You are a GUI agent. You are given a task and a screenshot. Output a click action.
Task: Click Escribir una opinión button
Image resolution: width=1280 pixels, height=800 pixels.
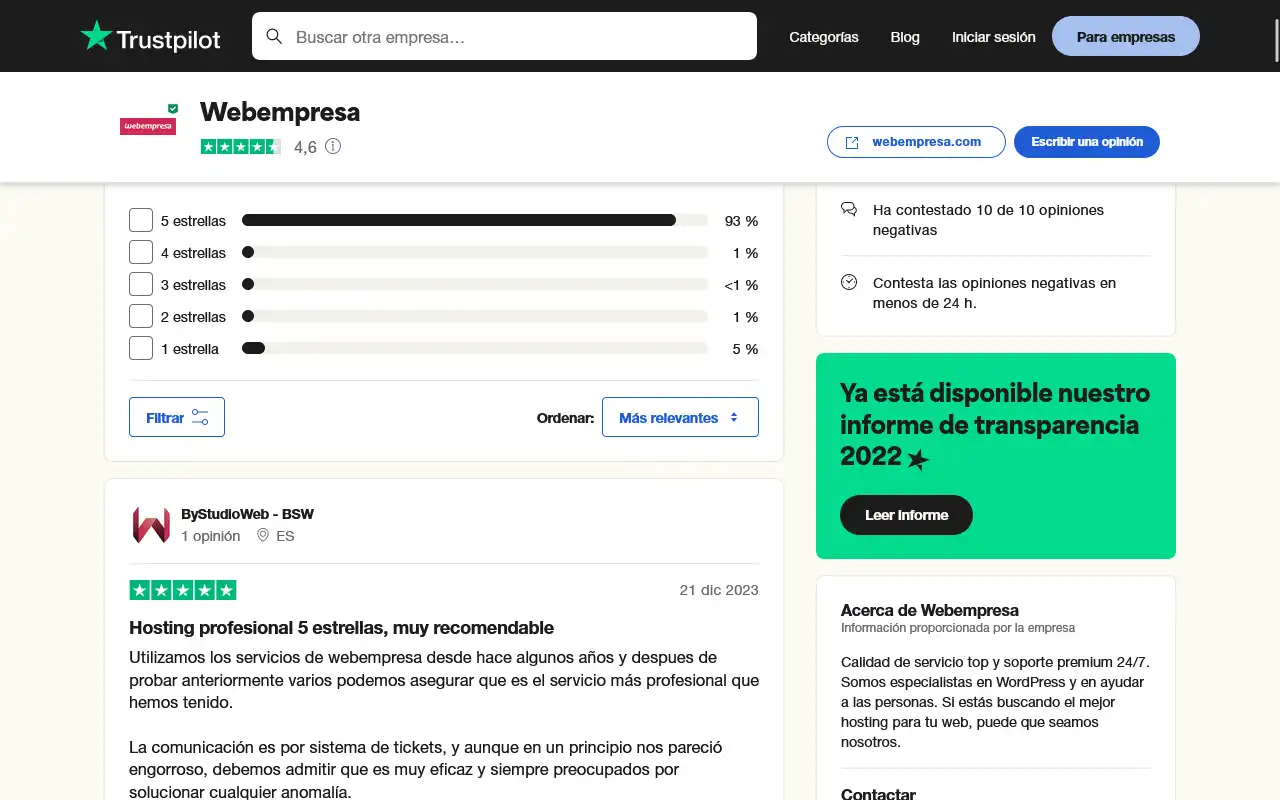[1087, 142]
